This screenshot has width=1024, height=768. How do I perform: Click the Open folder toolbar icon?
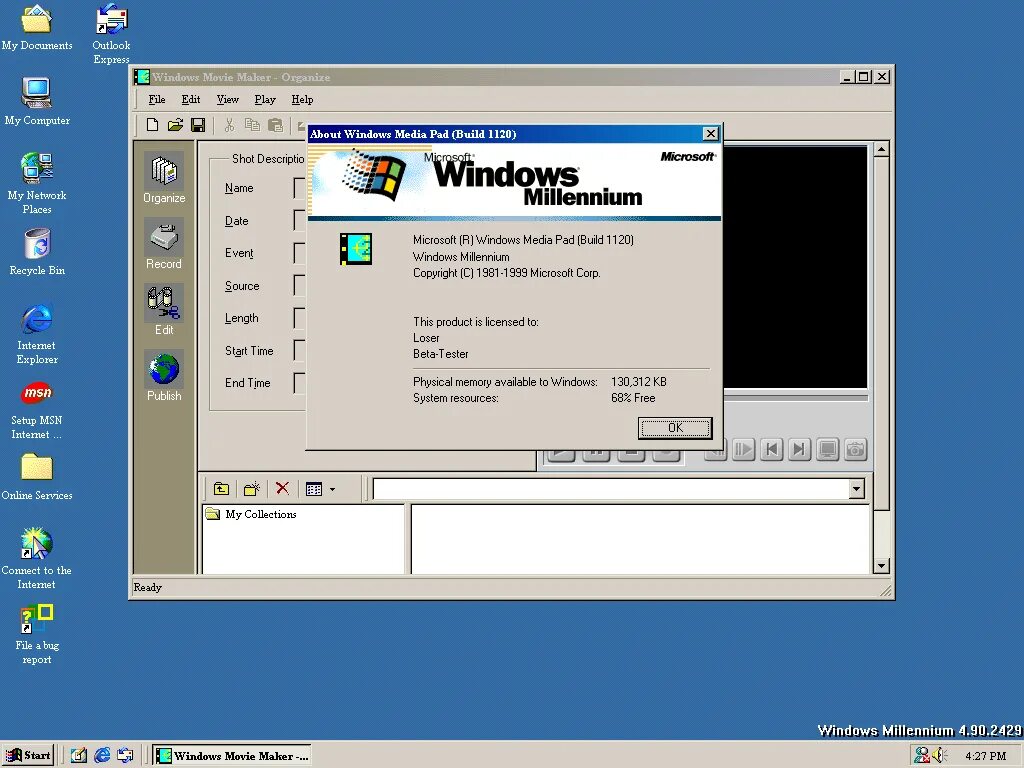pyautogui.click(x=175, y=125)
